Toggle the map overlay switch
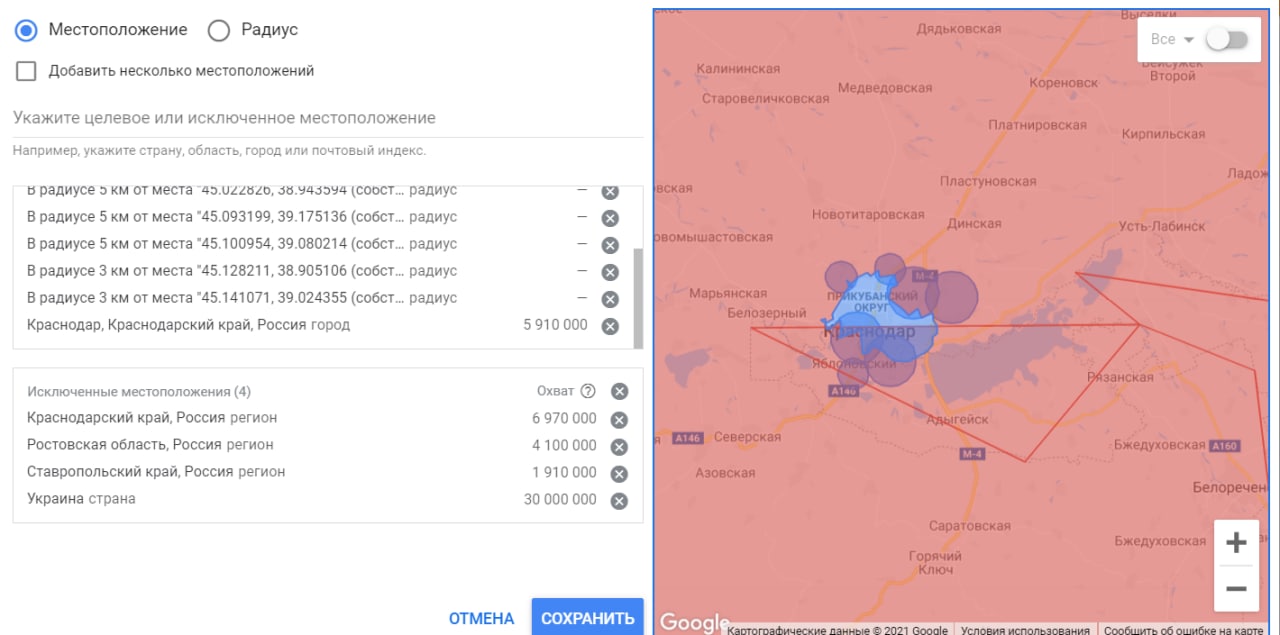 [1227, 40]
